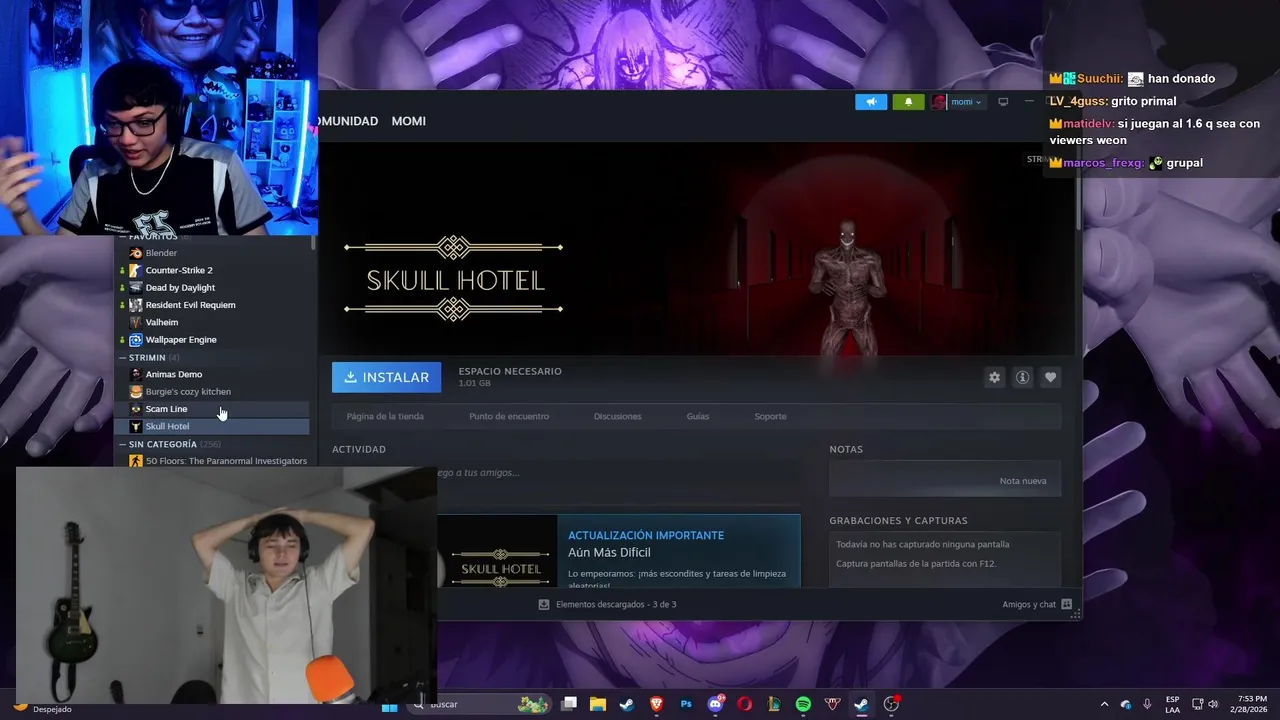
Task: Open Opera browser from taskbar
Action: point(745,705)
